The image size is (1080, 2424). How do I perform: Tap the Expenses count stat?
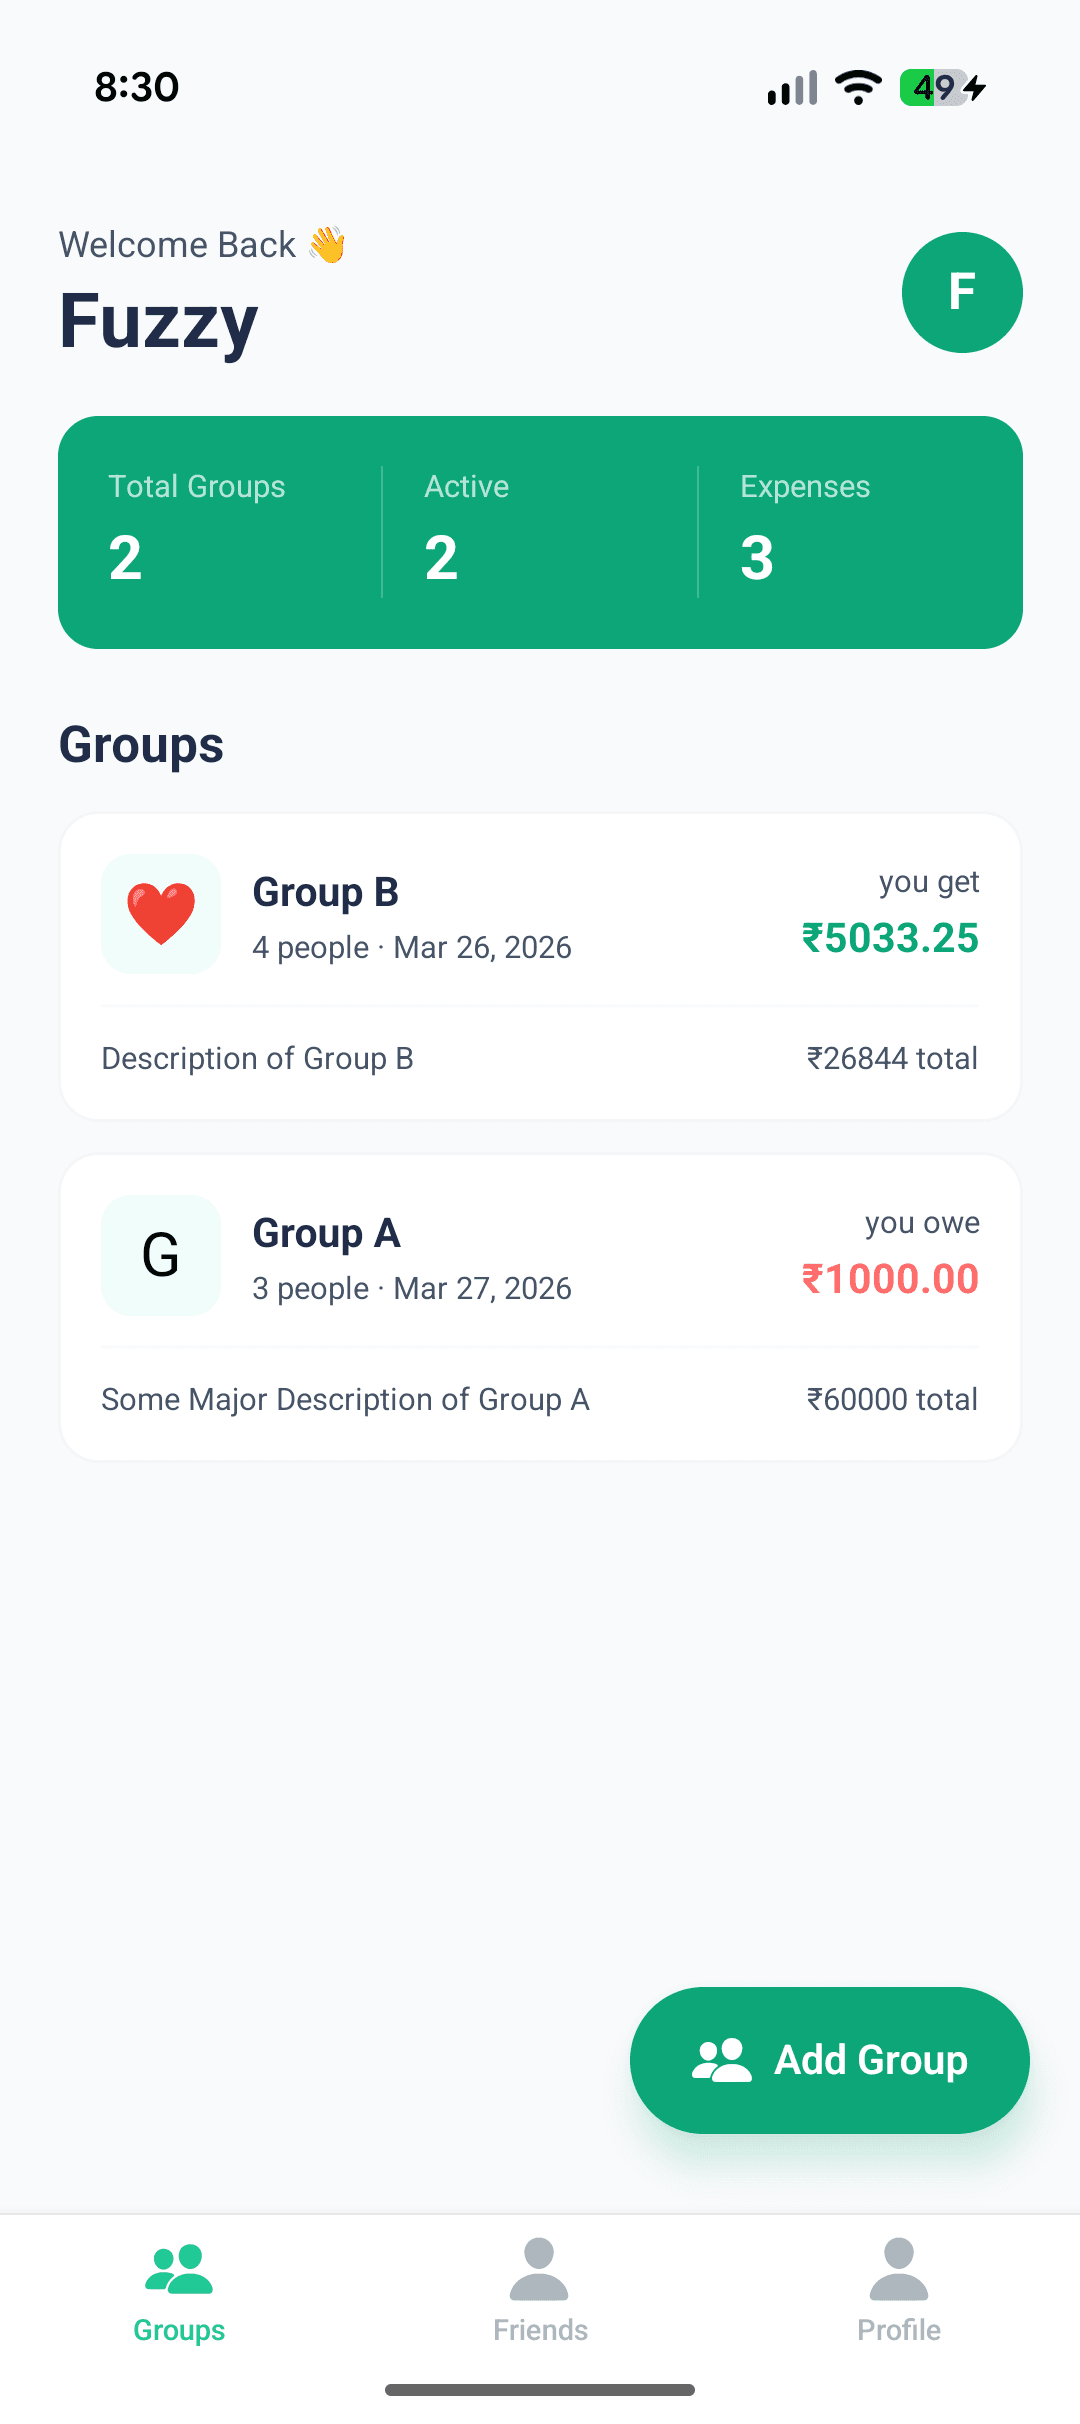(805, 530)
